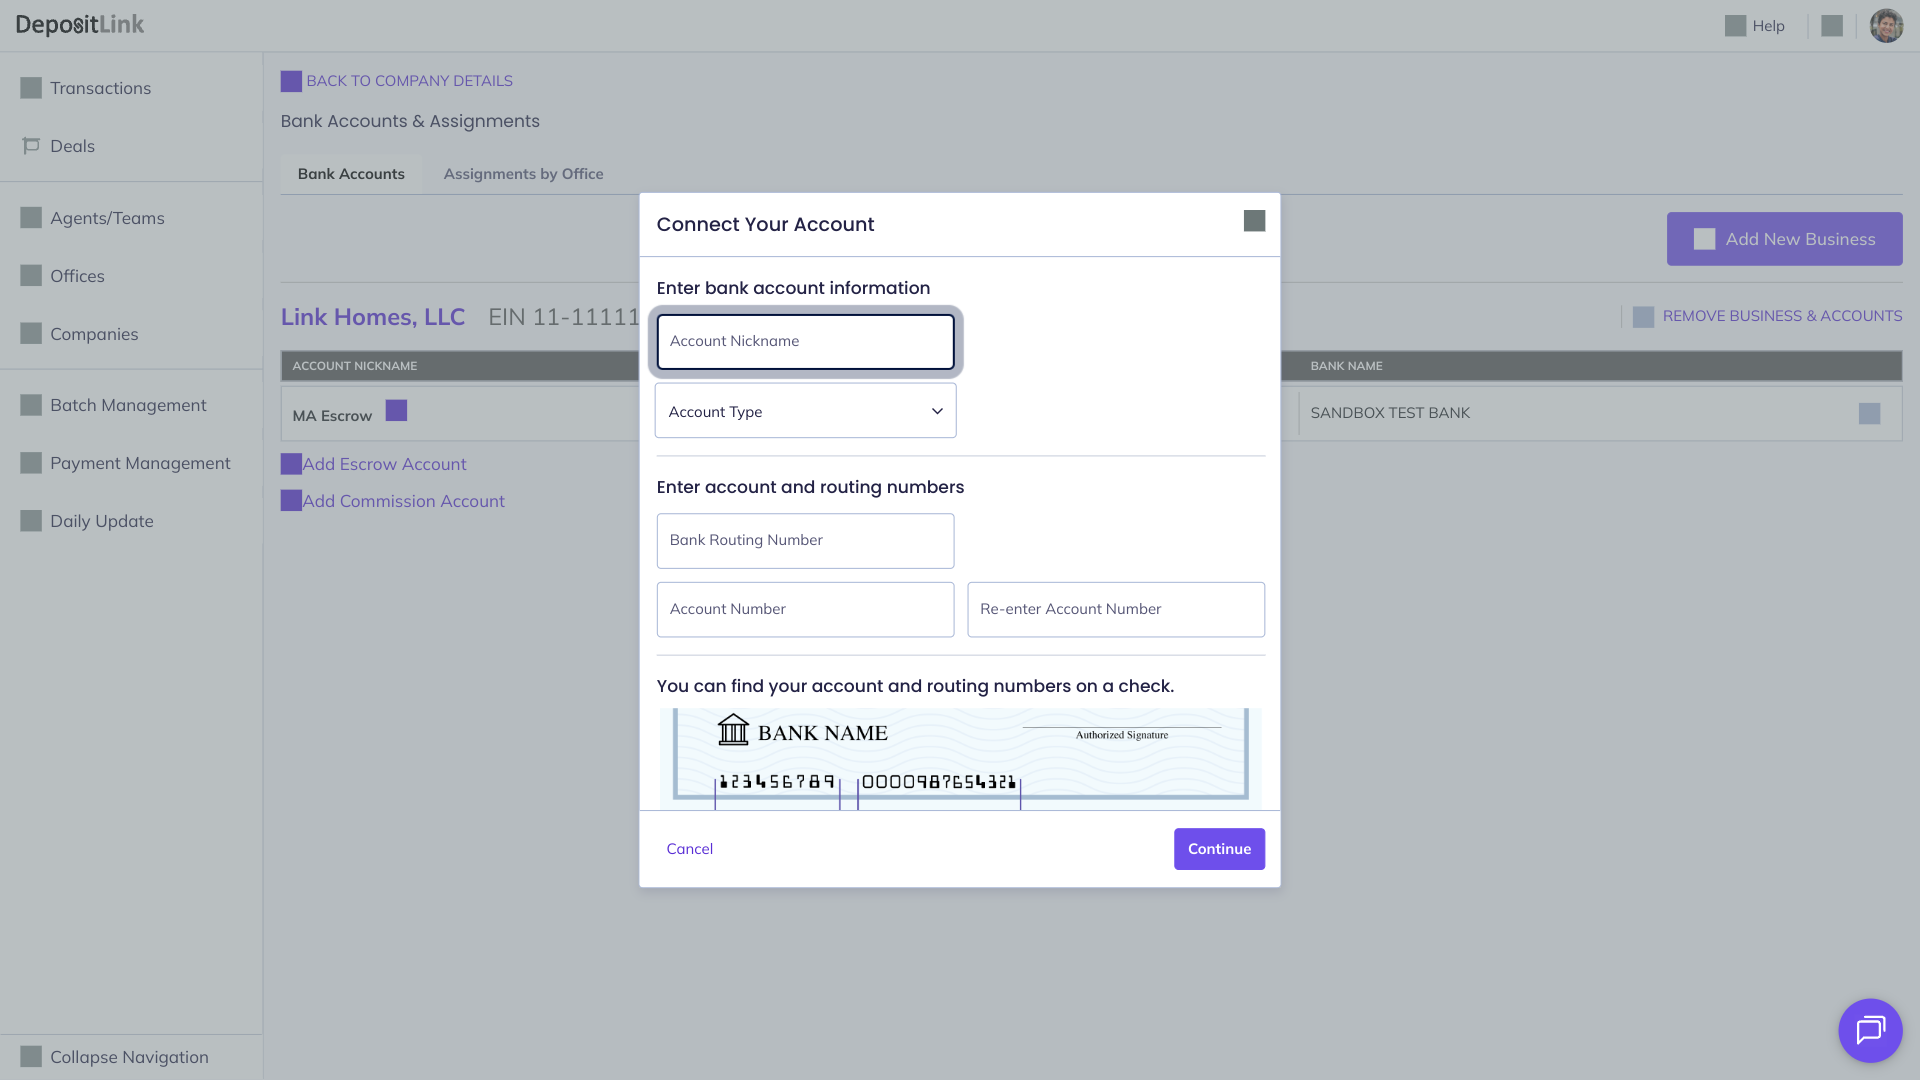The image size is (1920, 1080).
Task: Focus the Bank Routing Number field
Action: [805, 541]
